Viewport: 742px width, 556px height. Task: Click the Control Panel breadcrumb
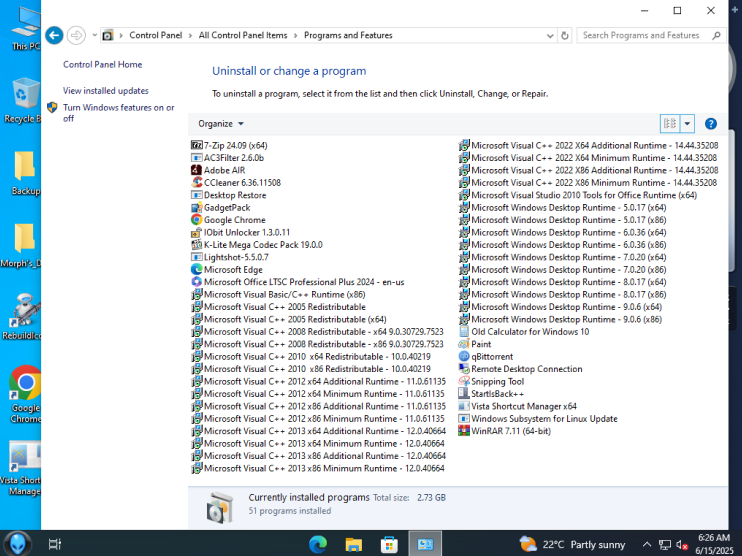(156, 35)
